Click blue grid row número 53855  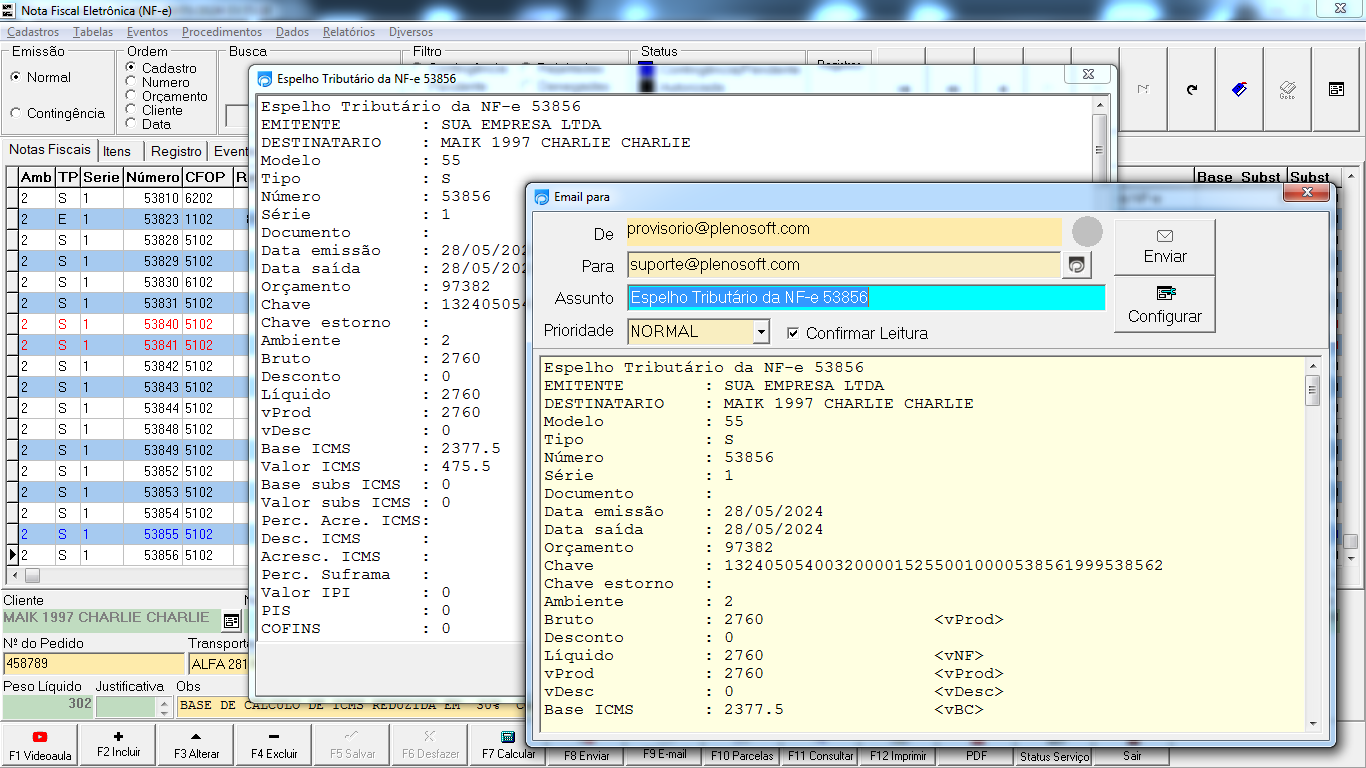pos(125,535)
